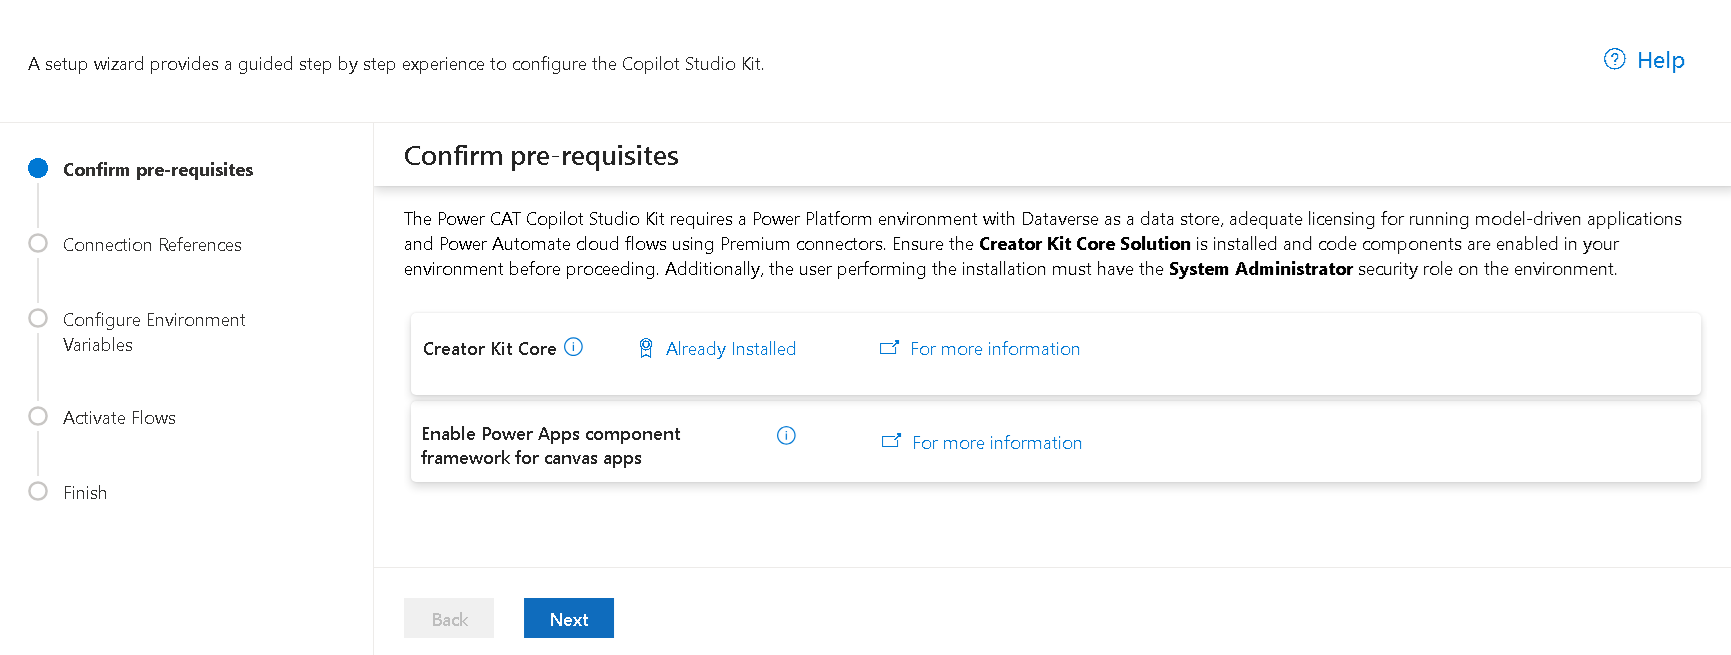Open the Finish step label
Screen dimensions: 1731x655
85,493
